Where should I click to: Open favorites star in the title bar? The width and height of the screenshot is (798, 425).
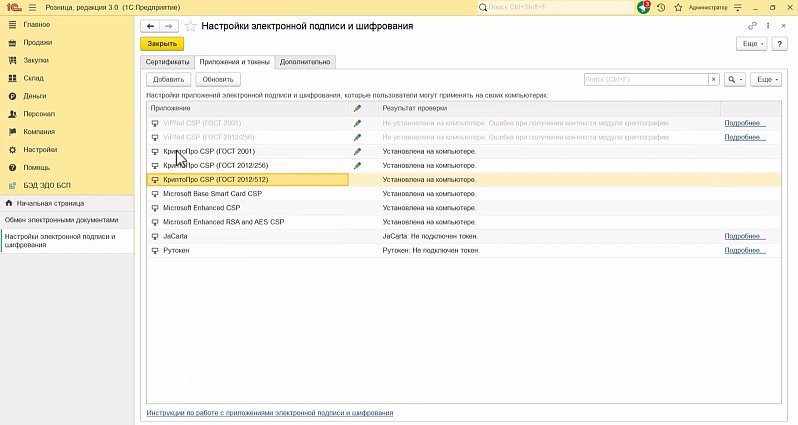tap(678, 8)
